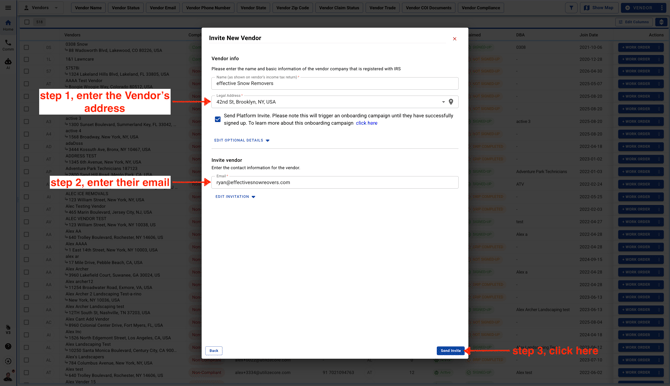Toggle the select-all vendors checkbox

coord(27,22)
